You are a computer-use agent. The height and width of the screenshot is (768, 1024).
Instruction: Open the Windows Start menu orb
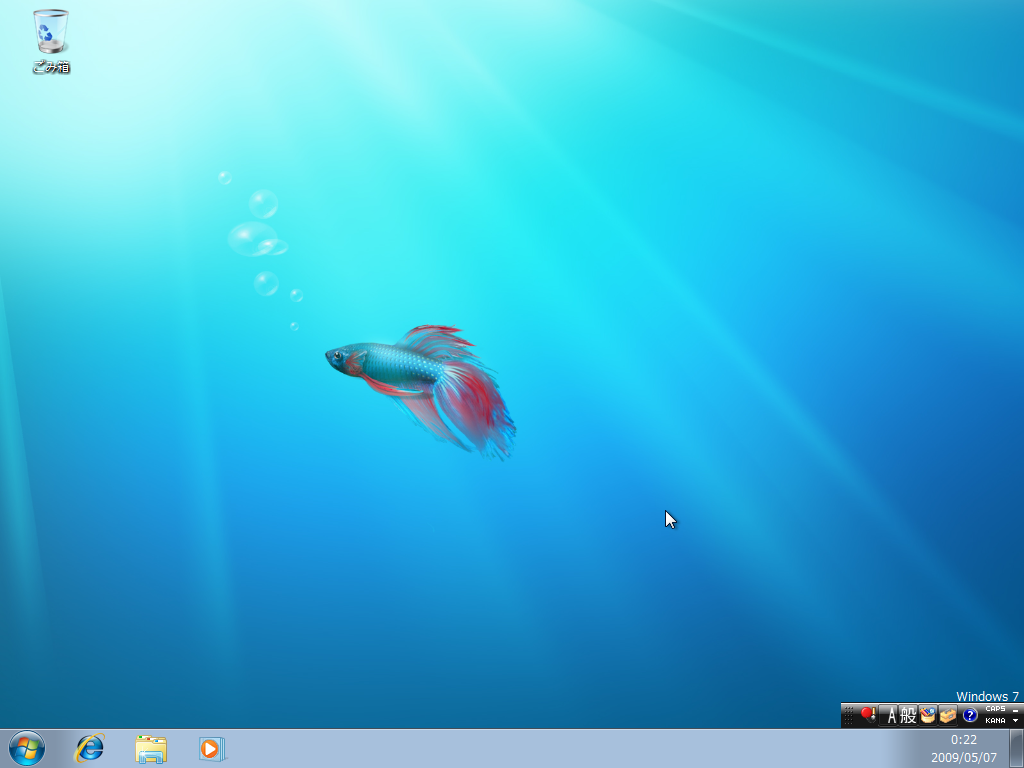click(27, 748)
